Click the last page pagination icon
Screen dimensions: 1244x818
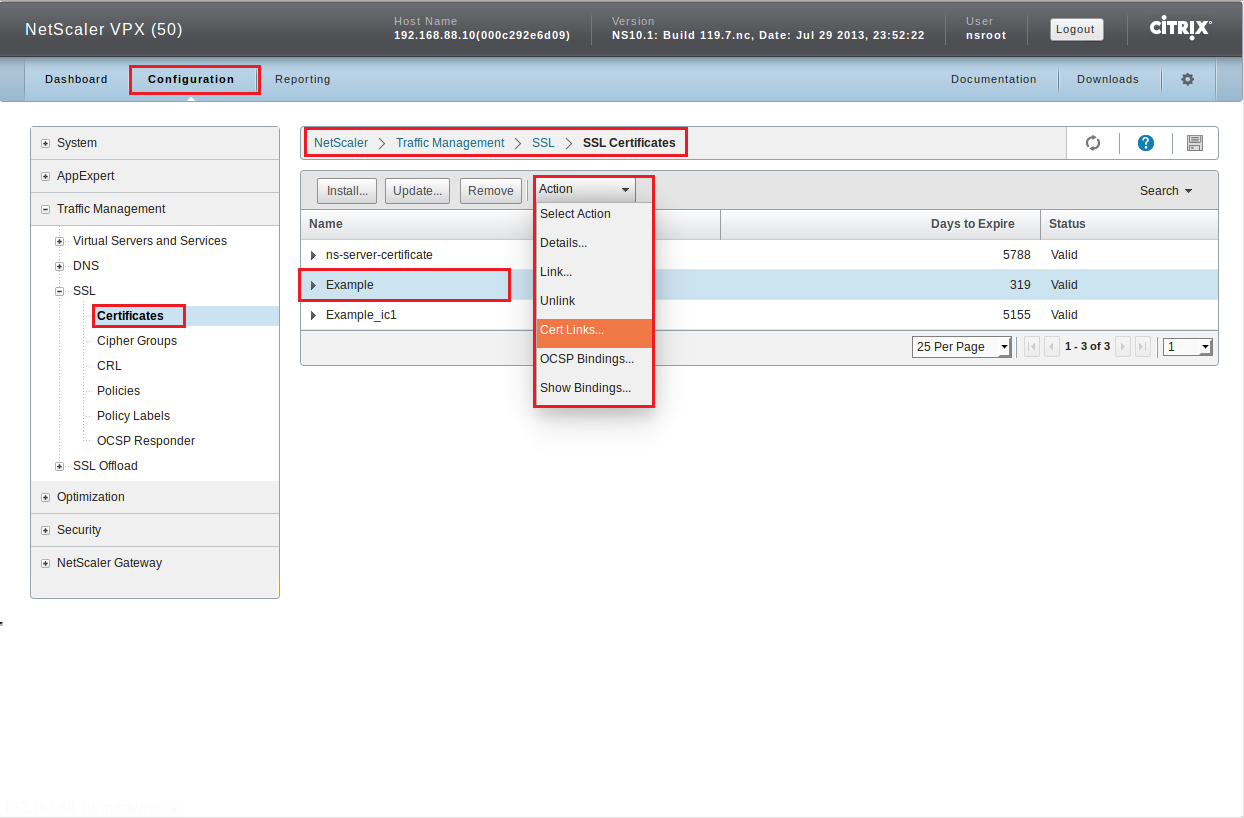pos(1143,347)
